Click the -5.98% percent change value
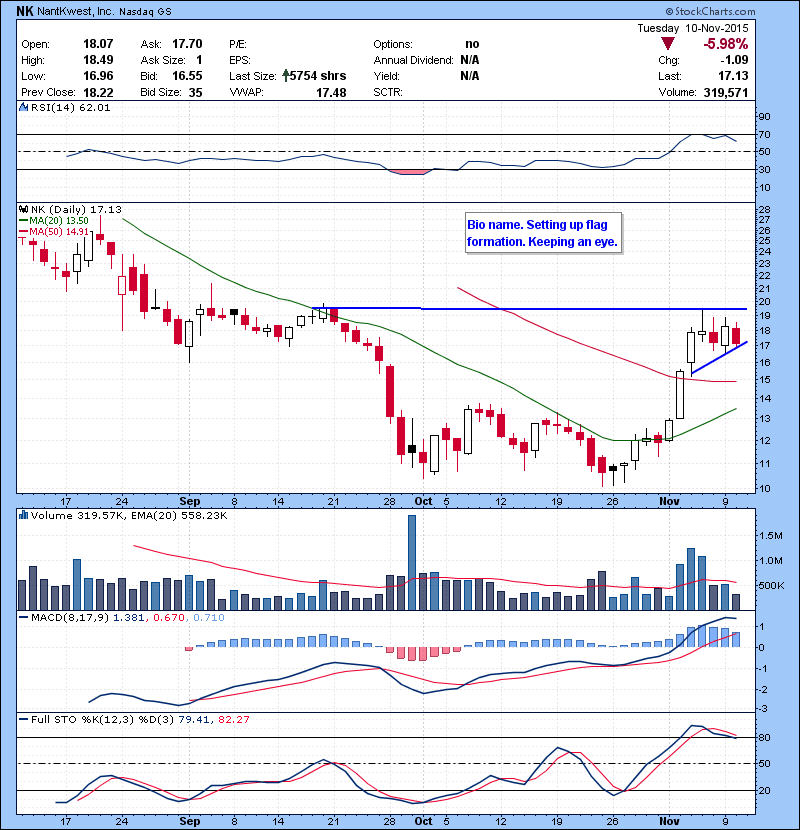This screenshot has height=830, width=800. tap(726, 44)
